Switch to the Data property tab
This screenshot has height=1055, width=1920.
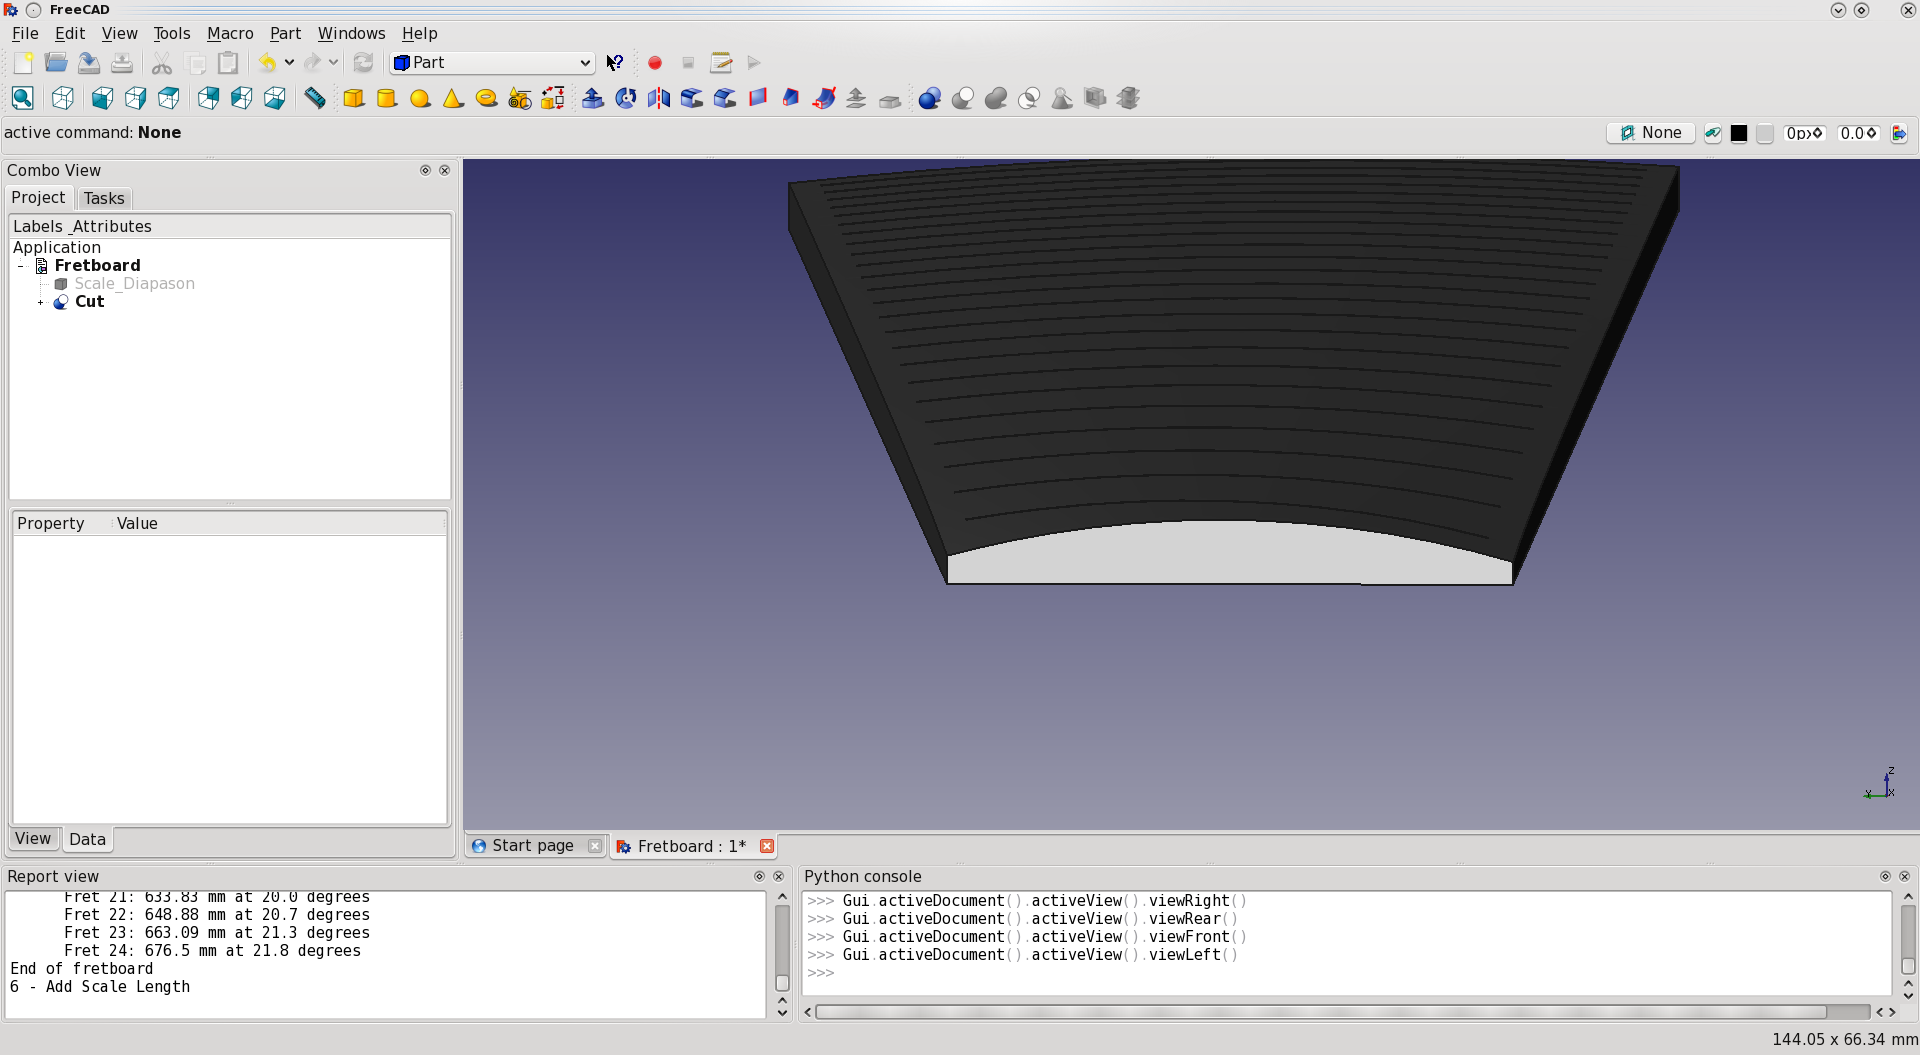click(87, 839)
